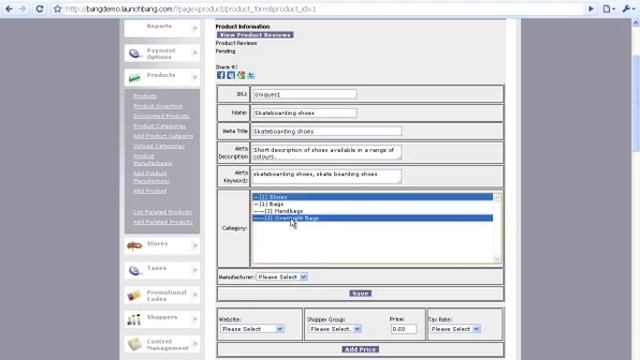Viewport: 640px width, 360px height.
Task: Click the second share icon beside Facebook
Action: 231,75
